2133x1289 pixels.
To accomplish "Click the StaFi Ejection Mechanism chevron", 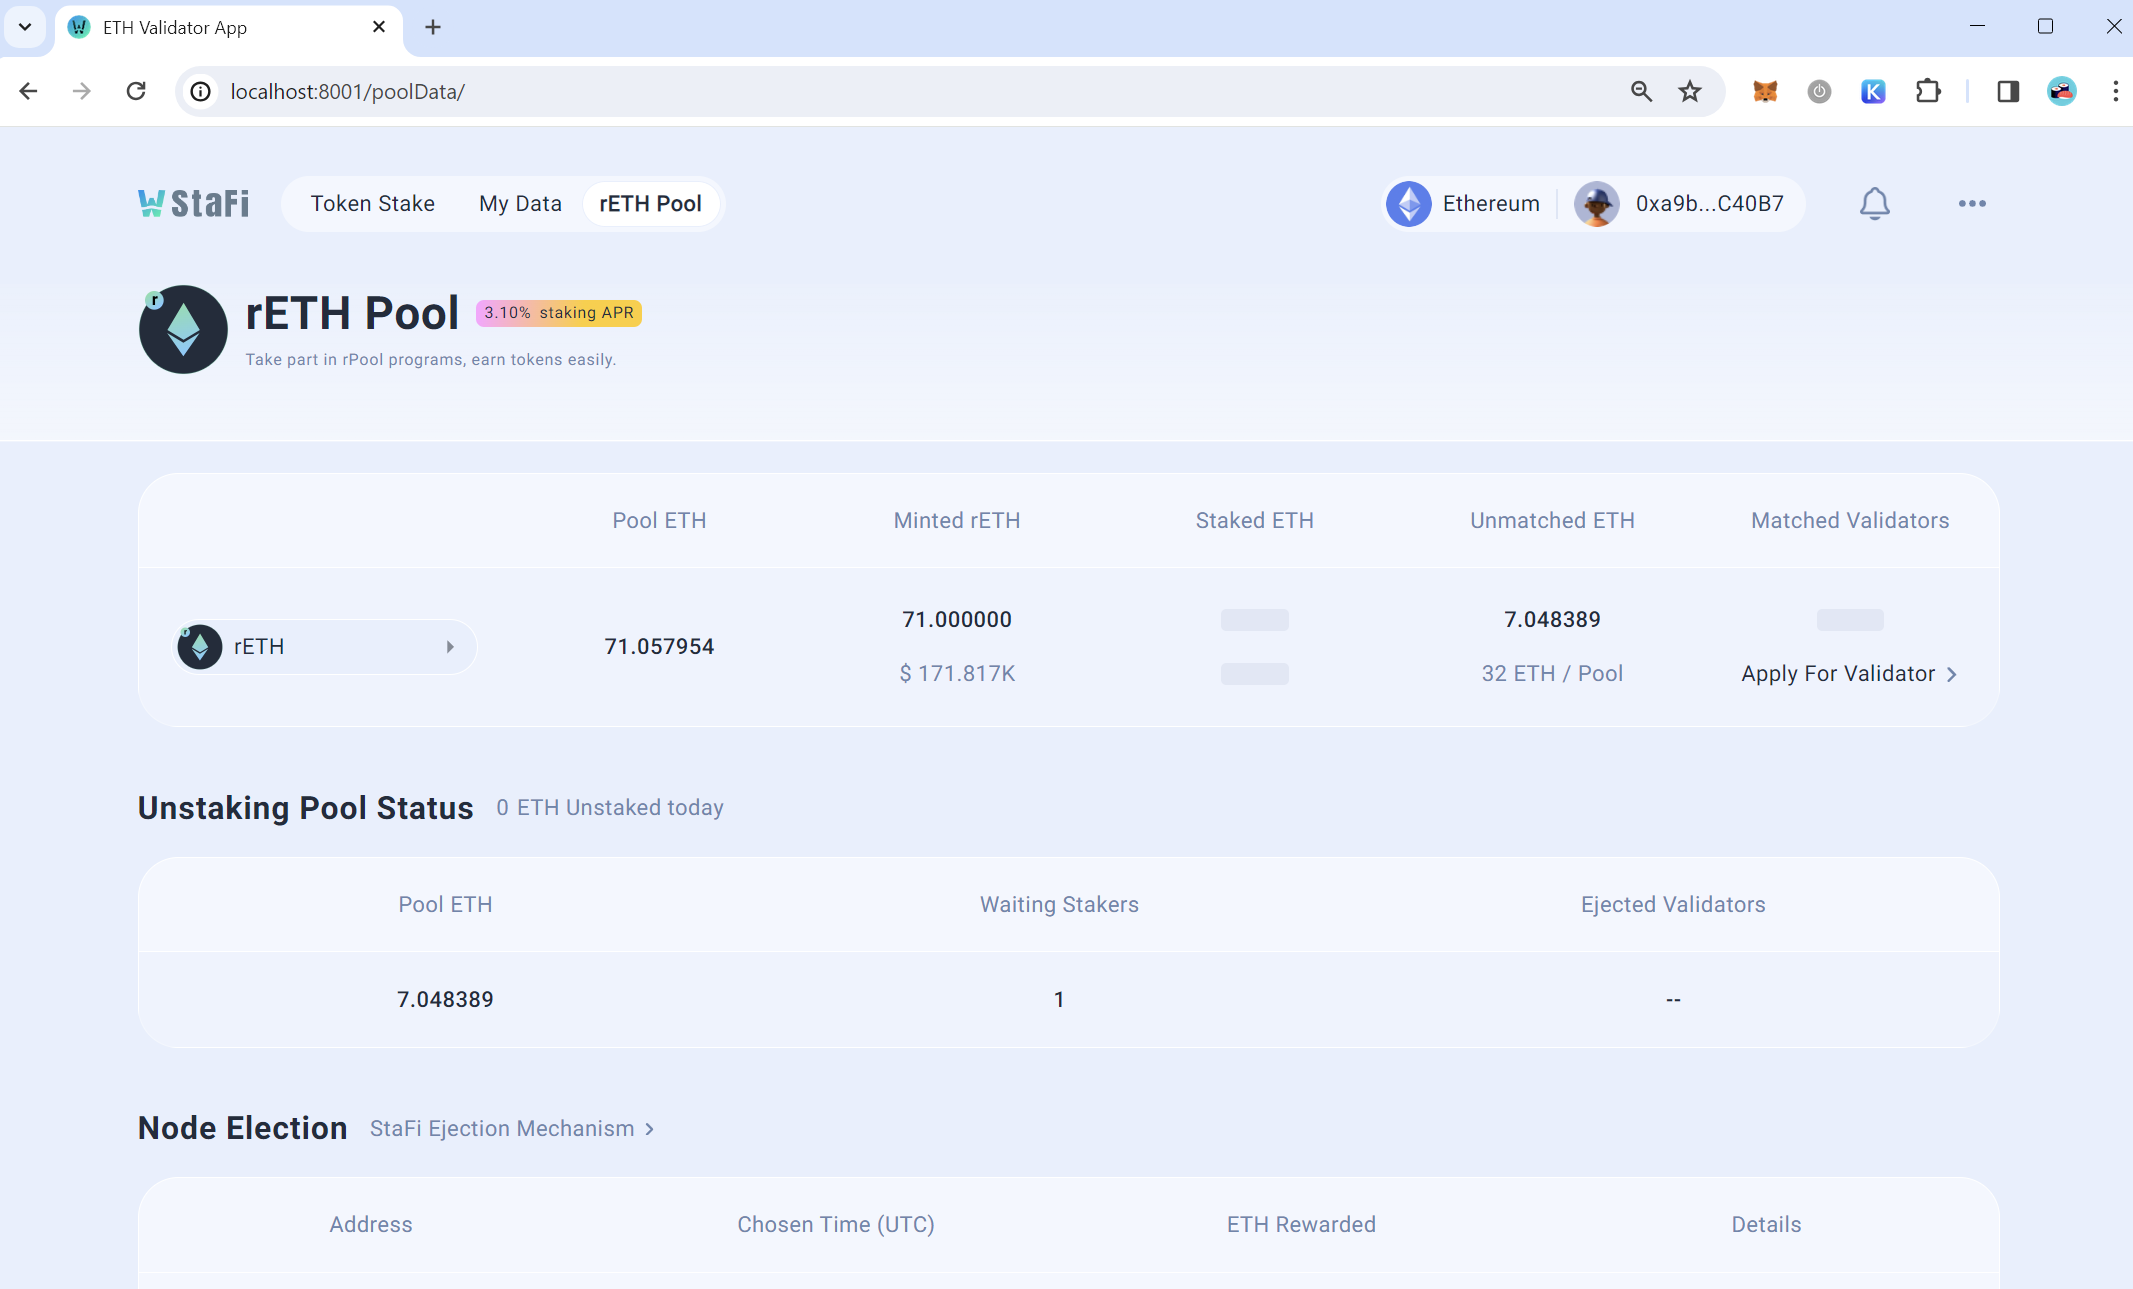I will pyautogui.click(x=650, y=1129).
